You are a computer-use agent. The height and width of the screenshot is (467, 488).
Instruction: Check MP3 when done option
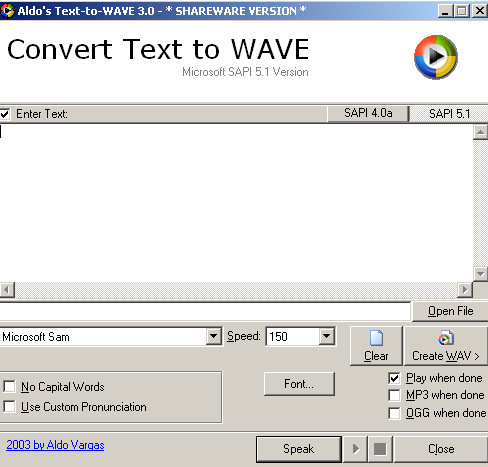click(394, 395)
